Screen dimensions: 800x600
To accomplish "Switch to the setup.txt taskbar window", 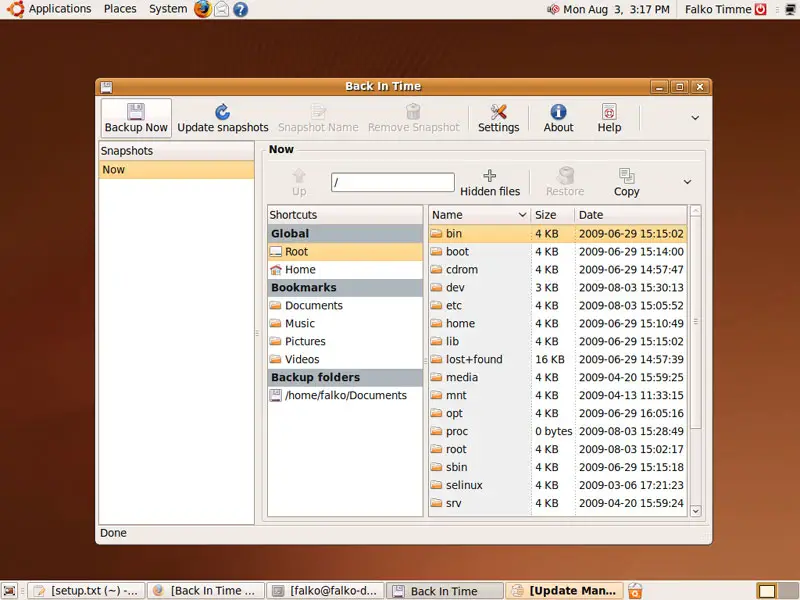I will coord(86,591).
